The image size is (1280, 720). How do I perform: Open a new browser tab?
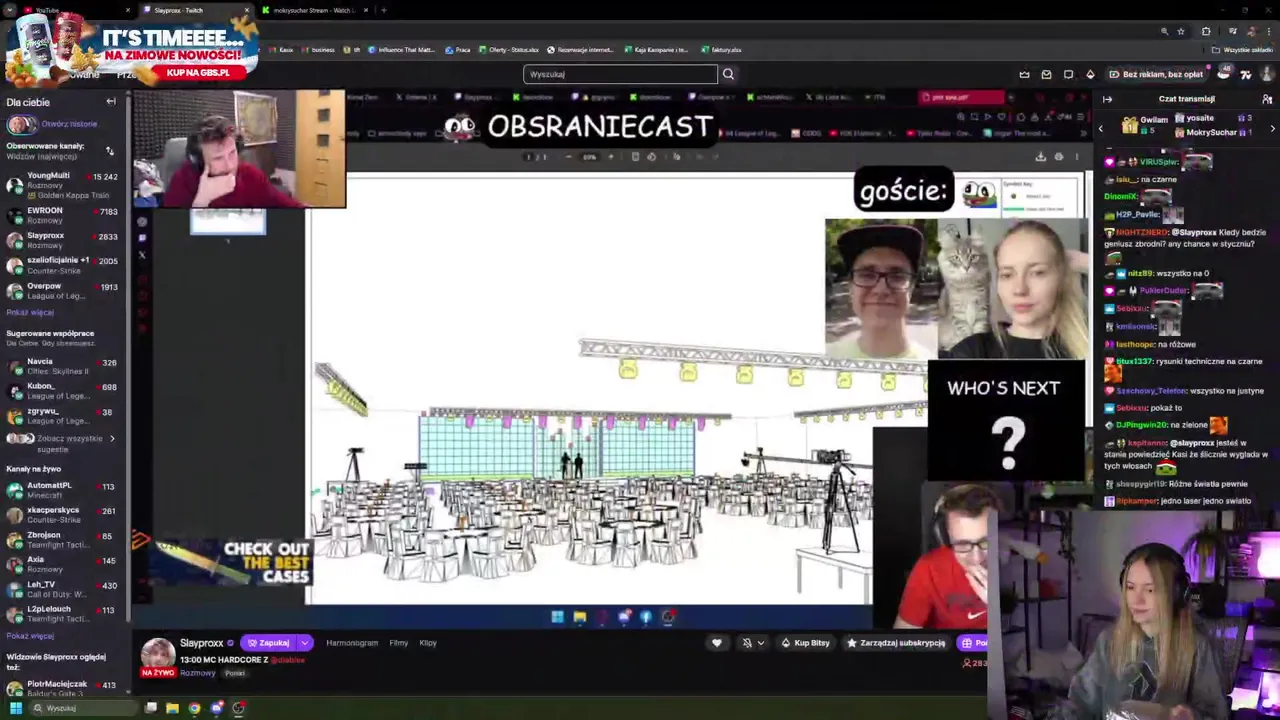pos(384,10)
